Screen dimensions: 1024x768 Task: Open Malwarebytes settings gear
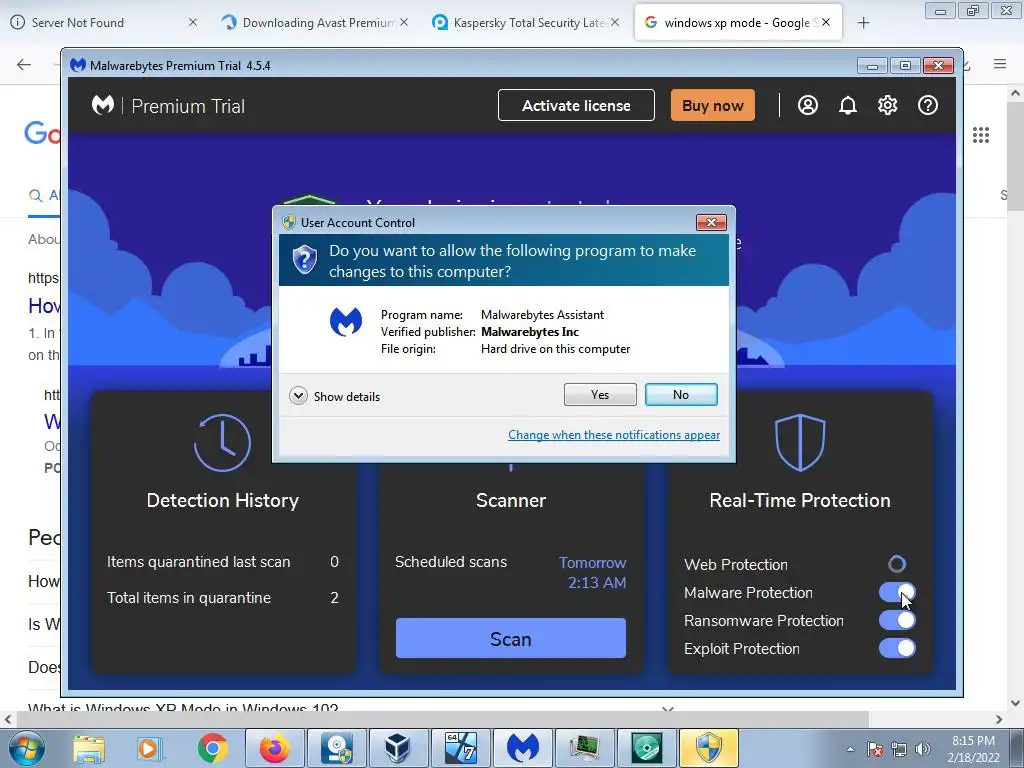(887, 105)
